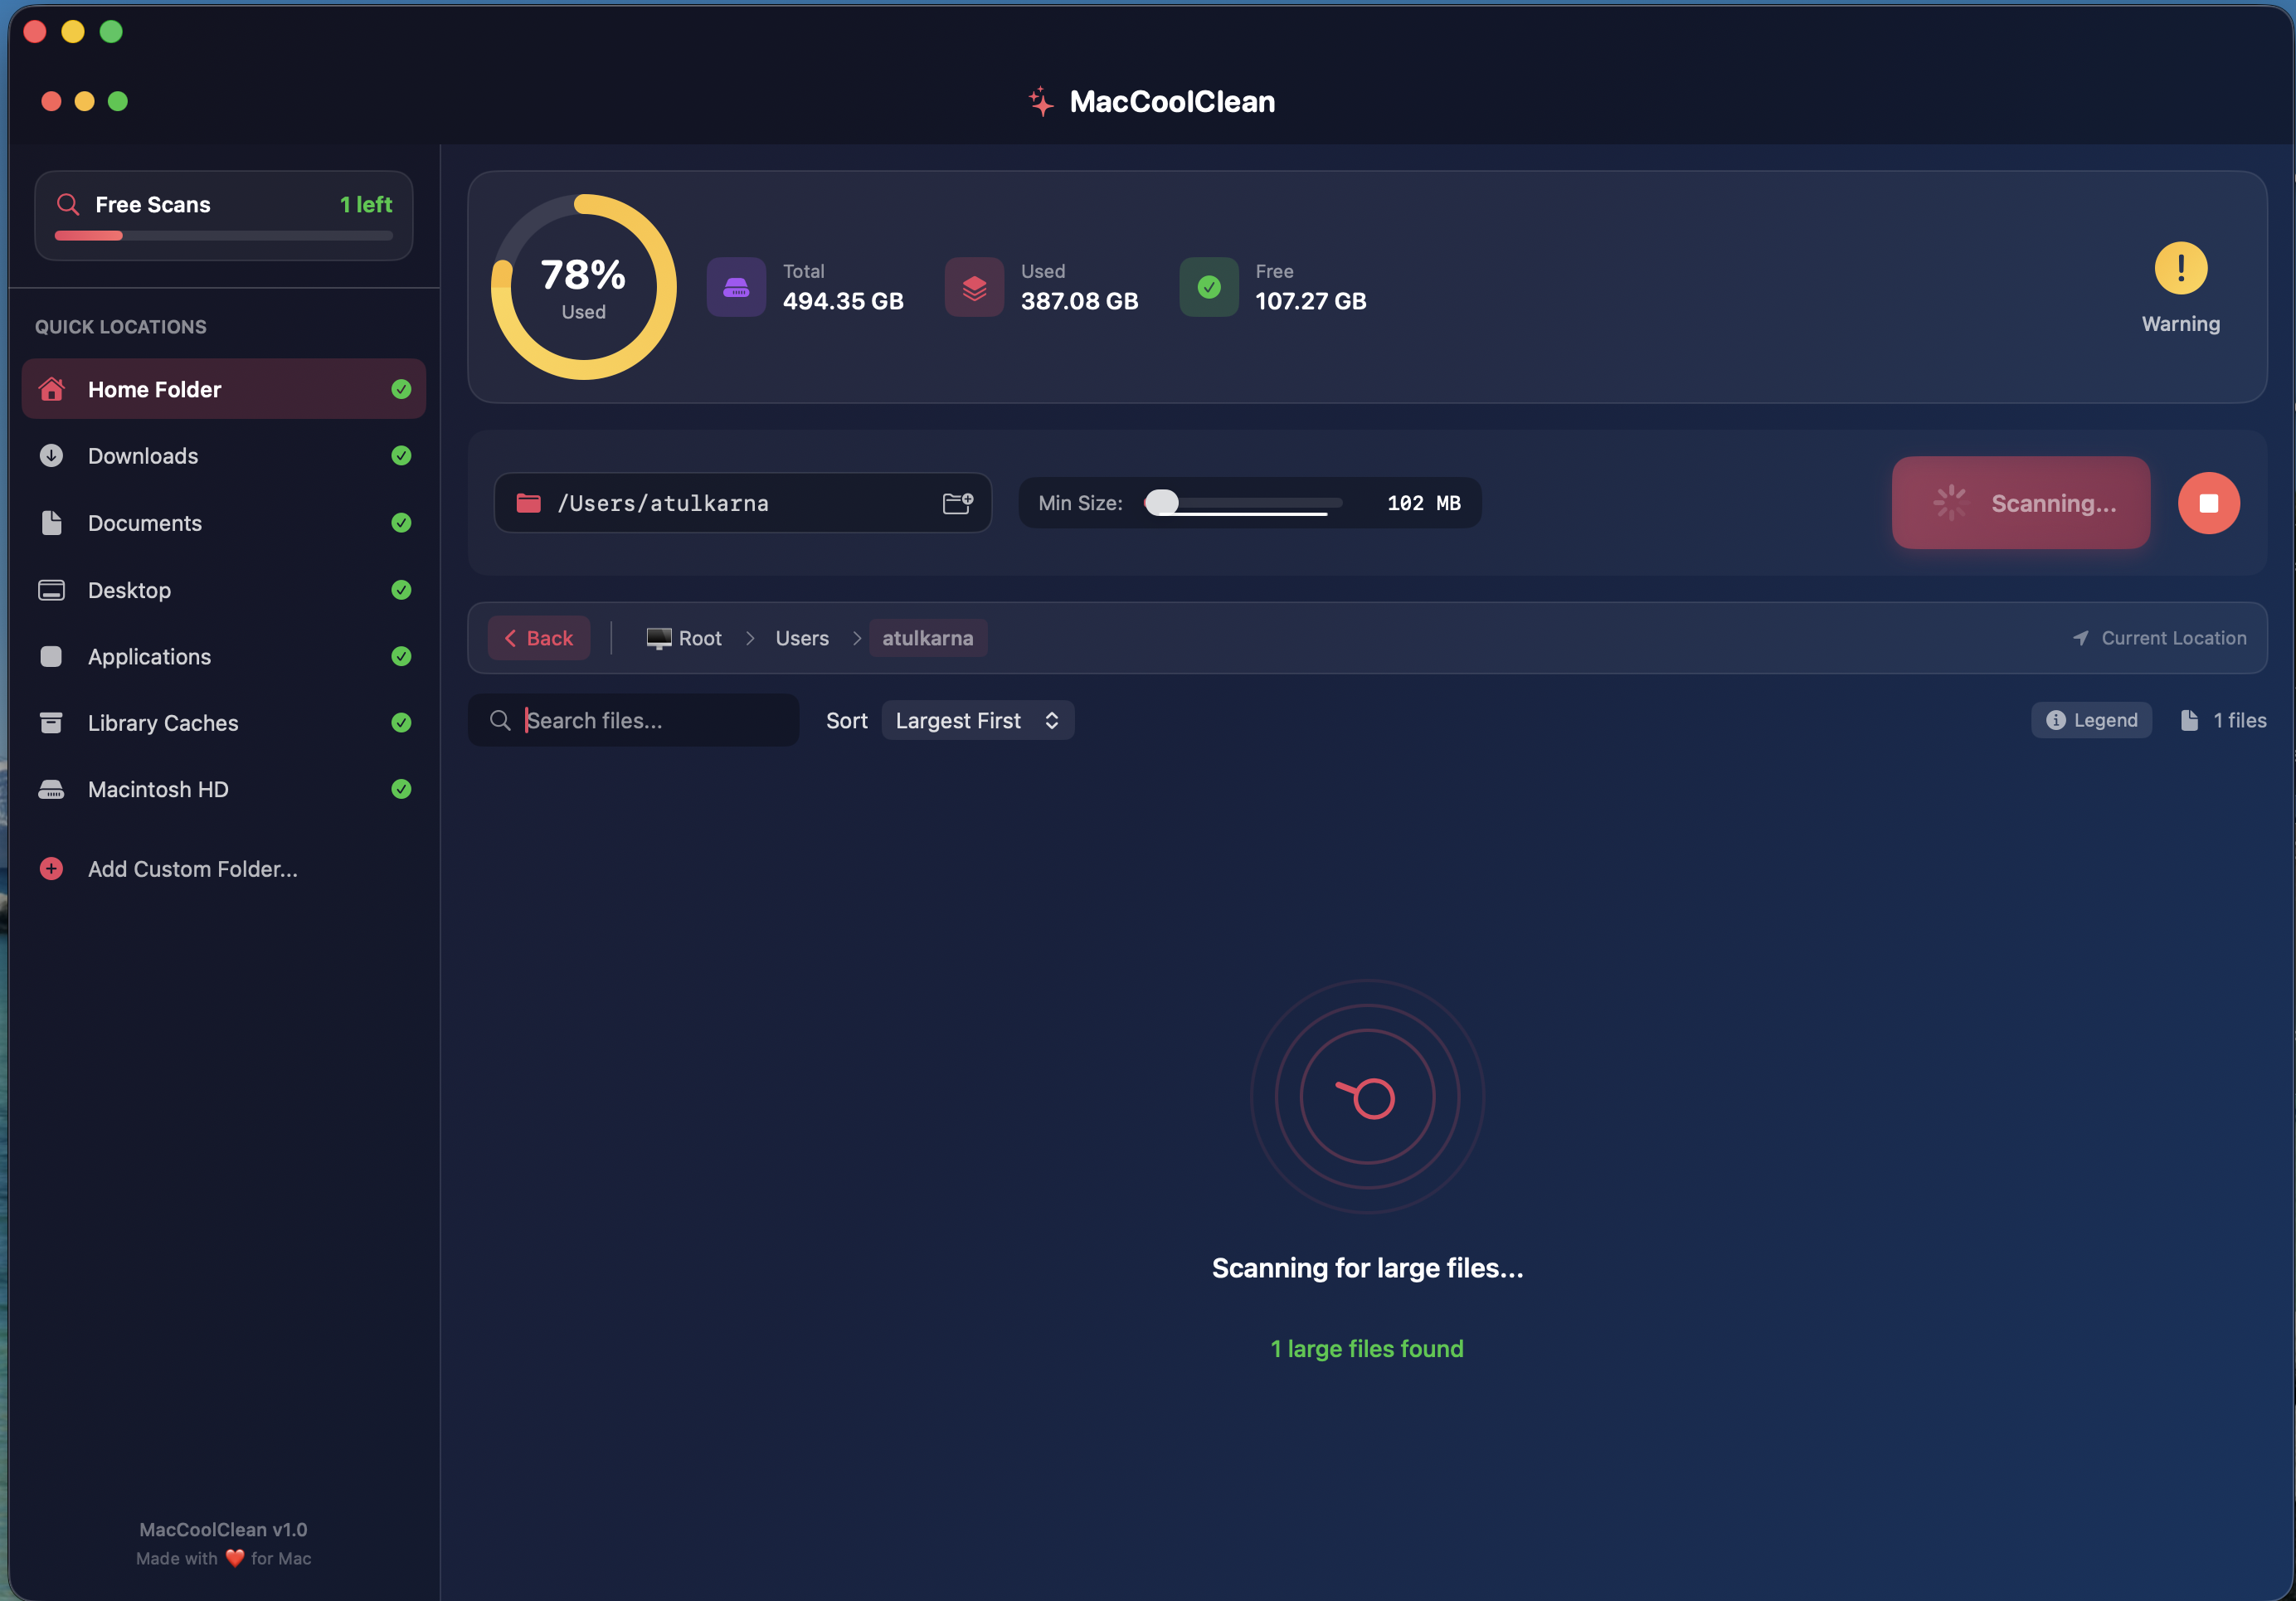Select the atulkarna breadcrumb tab

[928, 638]
